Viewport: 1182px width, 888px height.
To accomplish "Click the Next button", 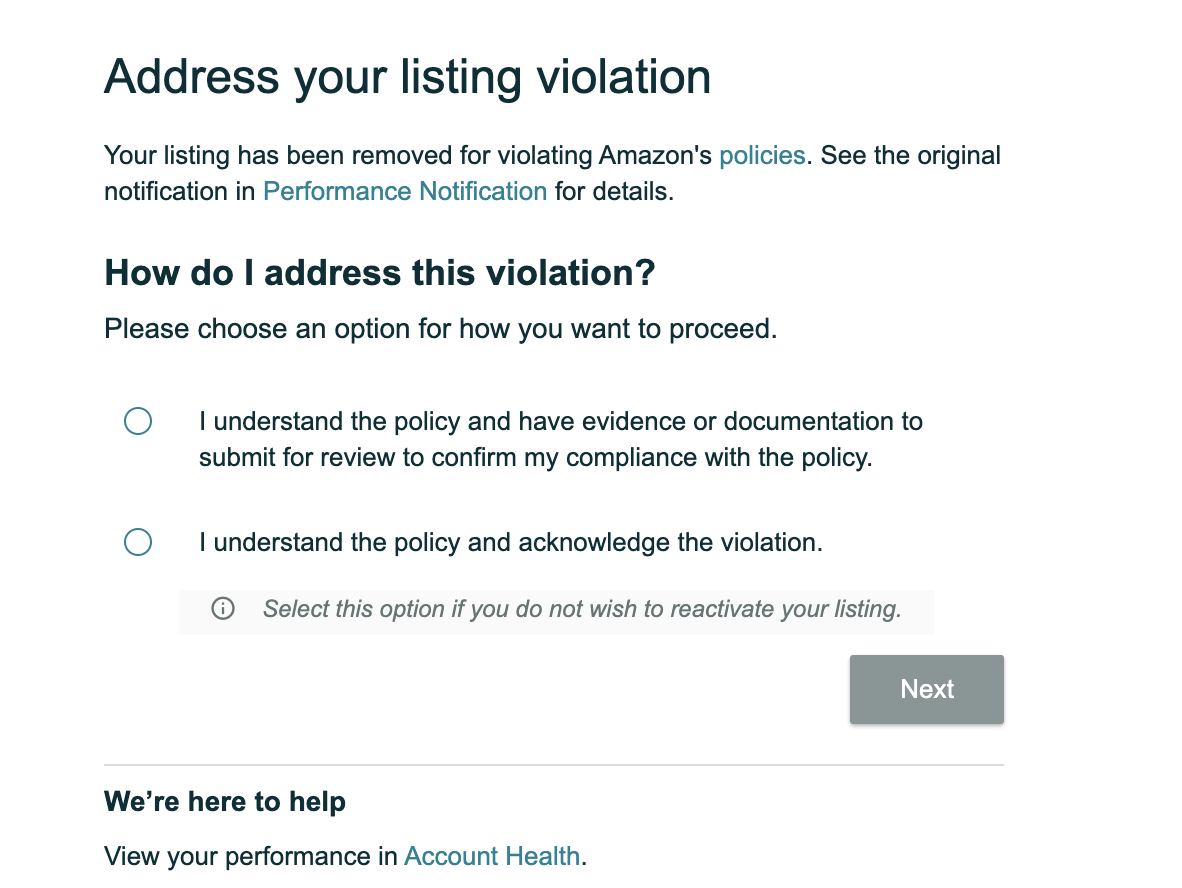I will [926, 689].
